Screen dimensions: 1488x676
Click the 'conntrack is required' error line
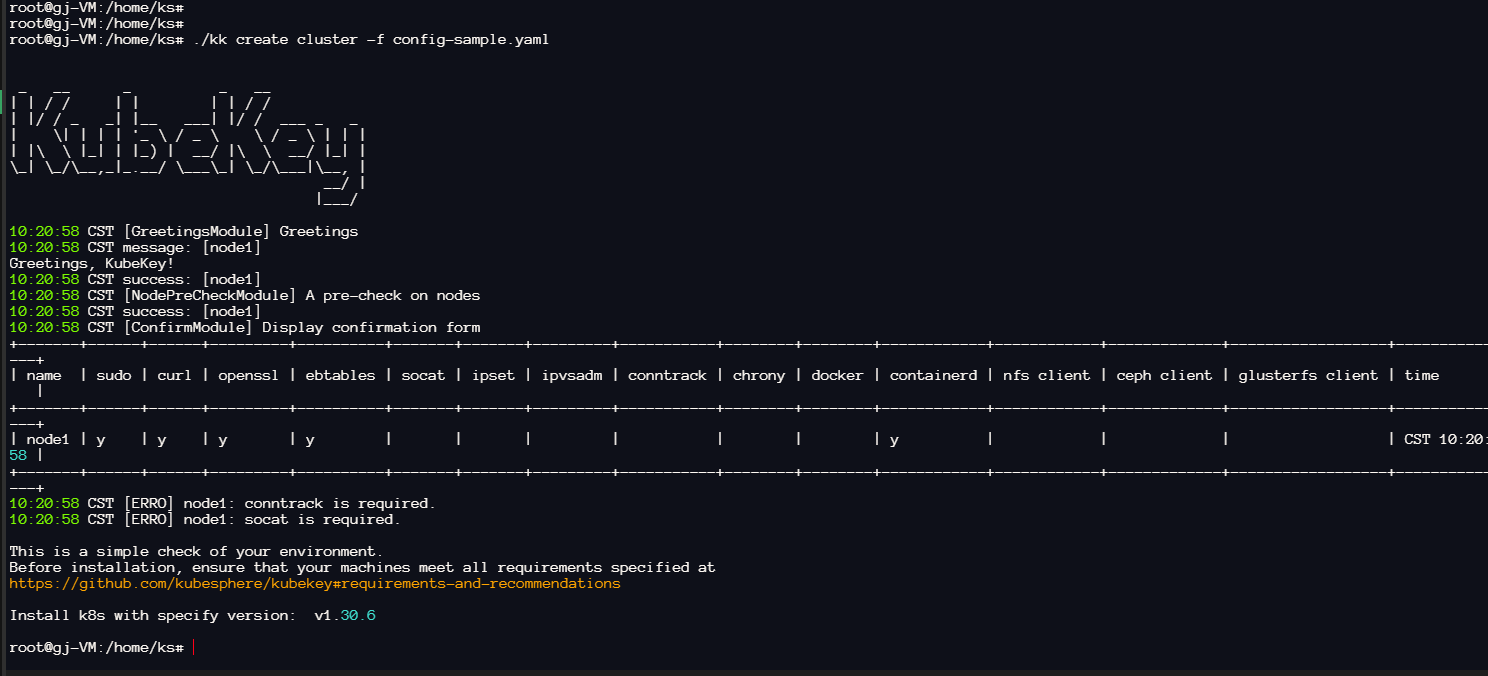(222, 503)
